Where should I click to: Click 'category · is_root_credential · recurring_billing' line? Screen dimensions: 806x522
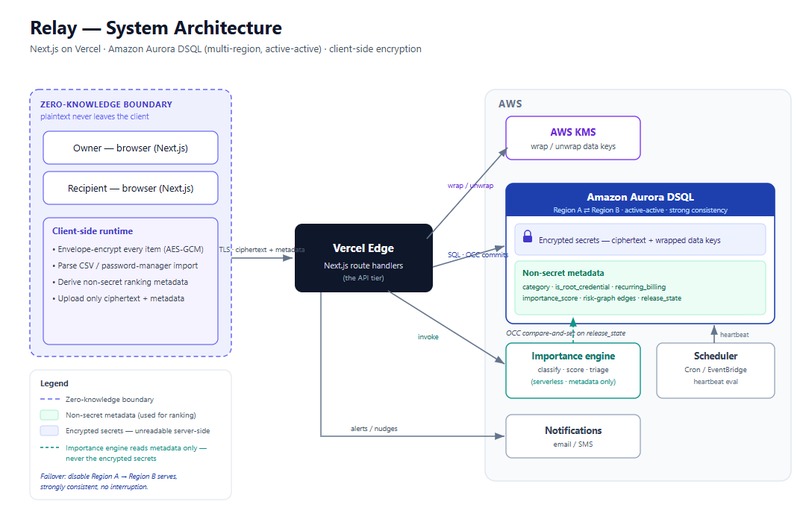click(594, 287)
